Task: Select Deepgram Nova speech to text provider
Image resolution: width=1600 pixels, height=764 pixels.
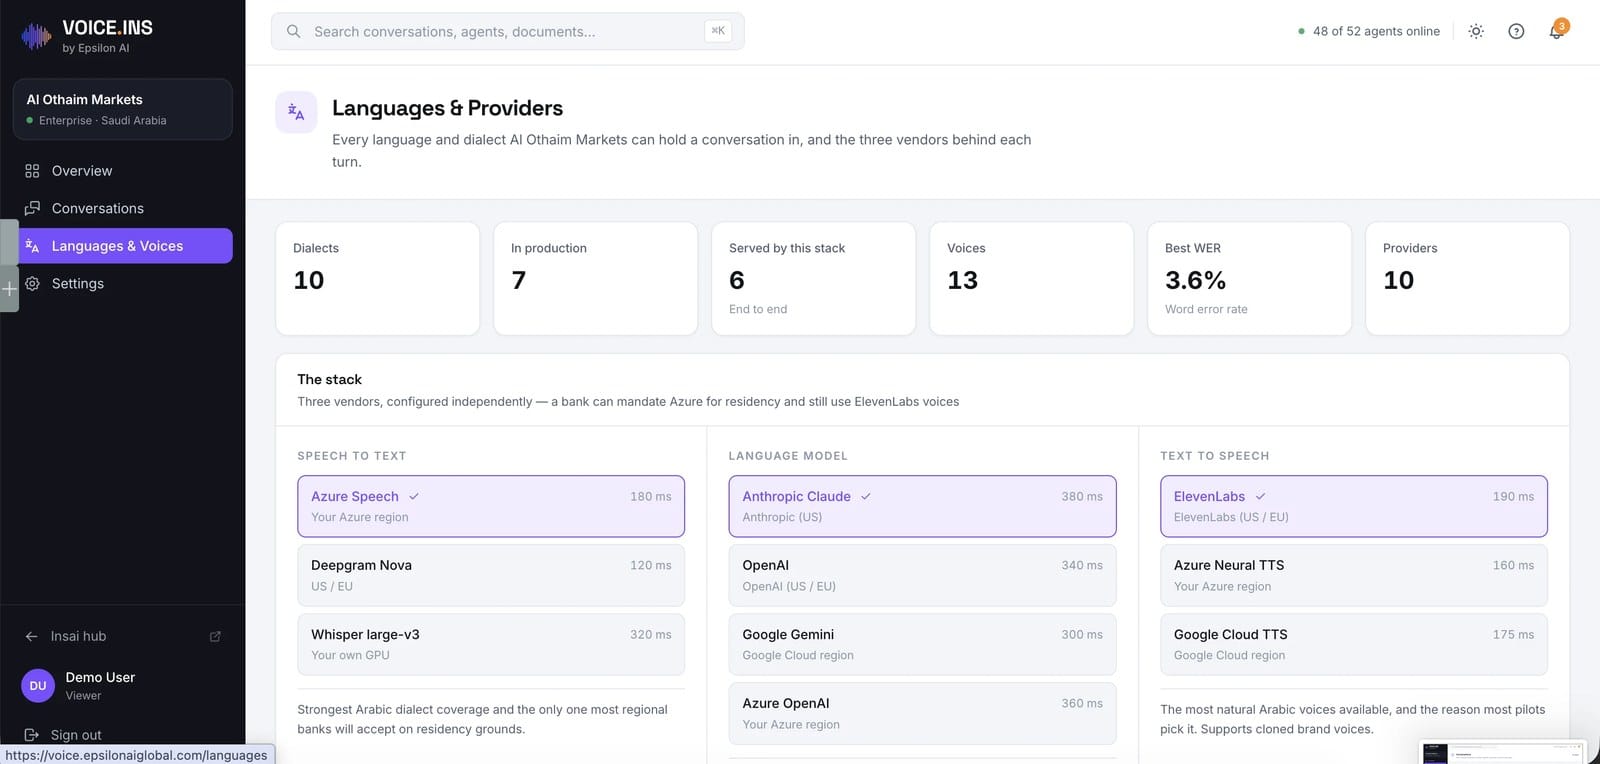Action: pyautogui.click(x=491, y=575)
